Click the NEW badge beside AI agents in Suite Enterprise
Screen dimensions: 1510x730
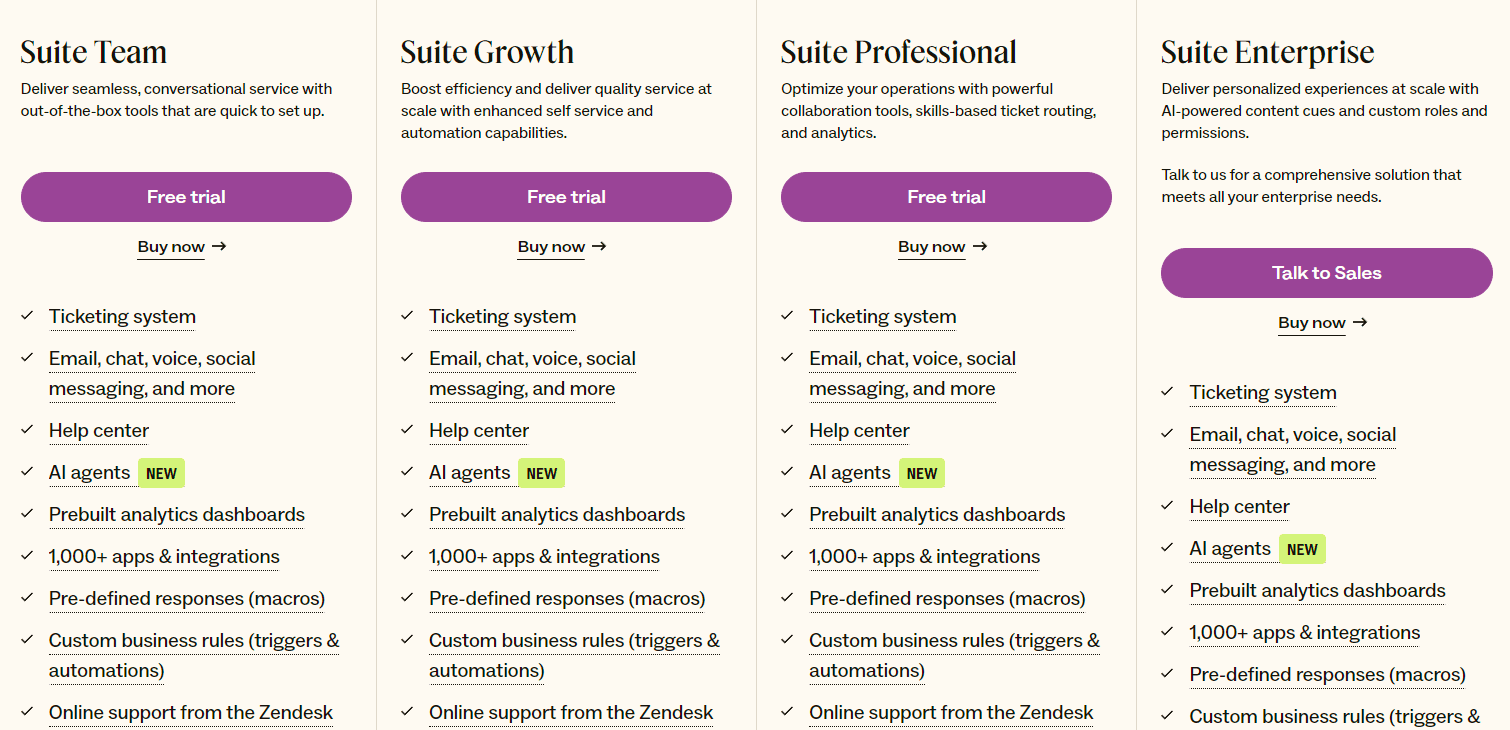(x=1302, y=548)
